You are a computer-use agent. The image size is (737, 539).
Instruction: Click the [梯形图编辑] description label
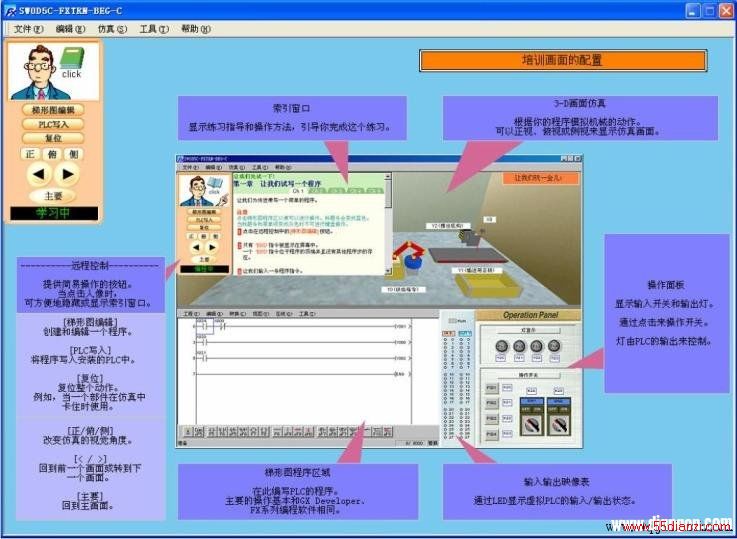[x=90, y=322]
